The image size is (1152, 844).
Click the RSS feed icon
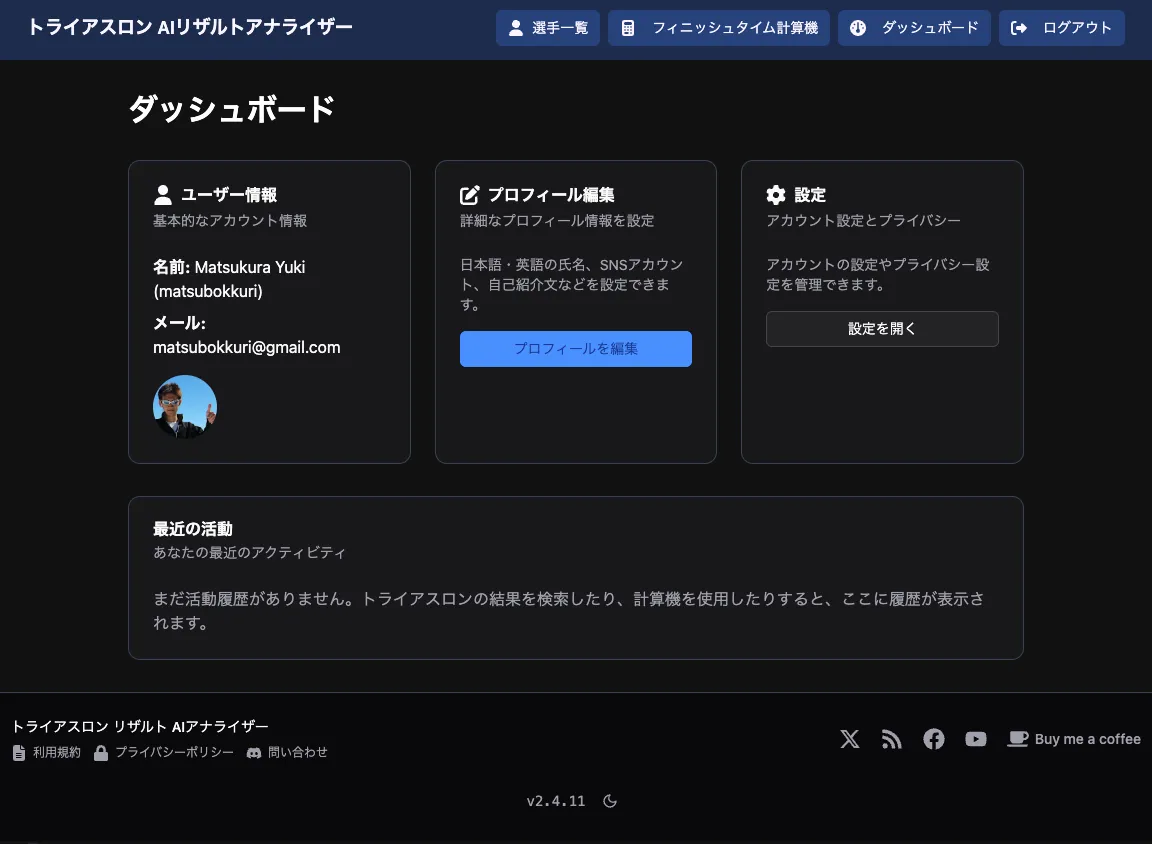tap(892, 739)
